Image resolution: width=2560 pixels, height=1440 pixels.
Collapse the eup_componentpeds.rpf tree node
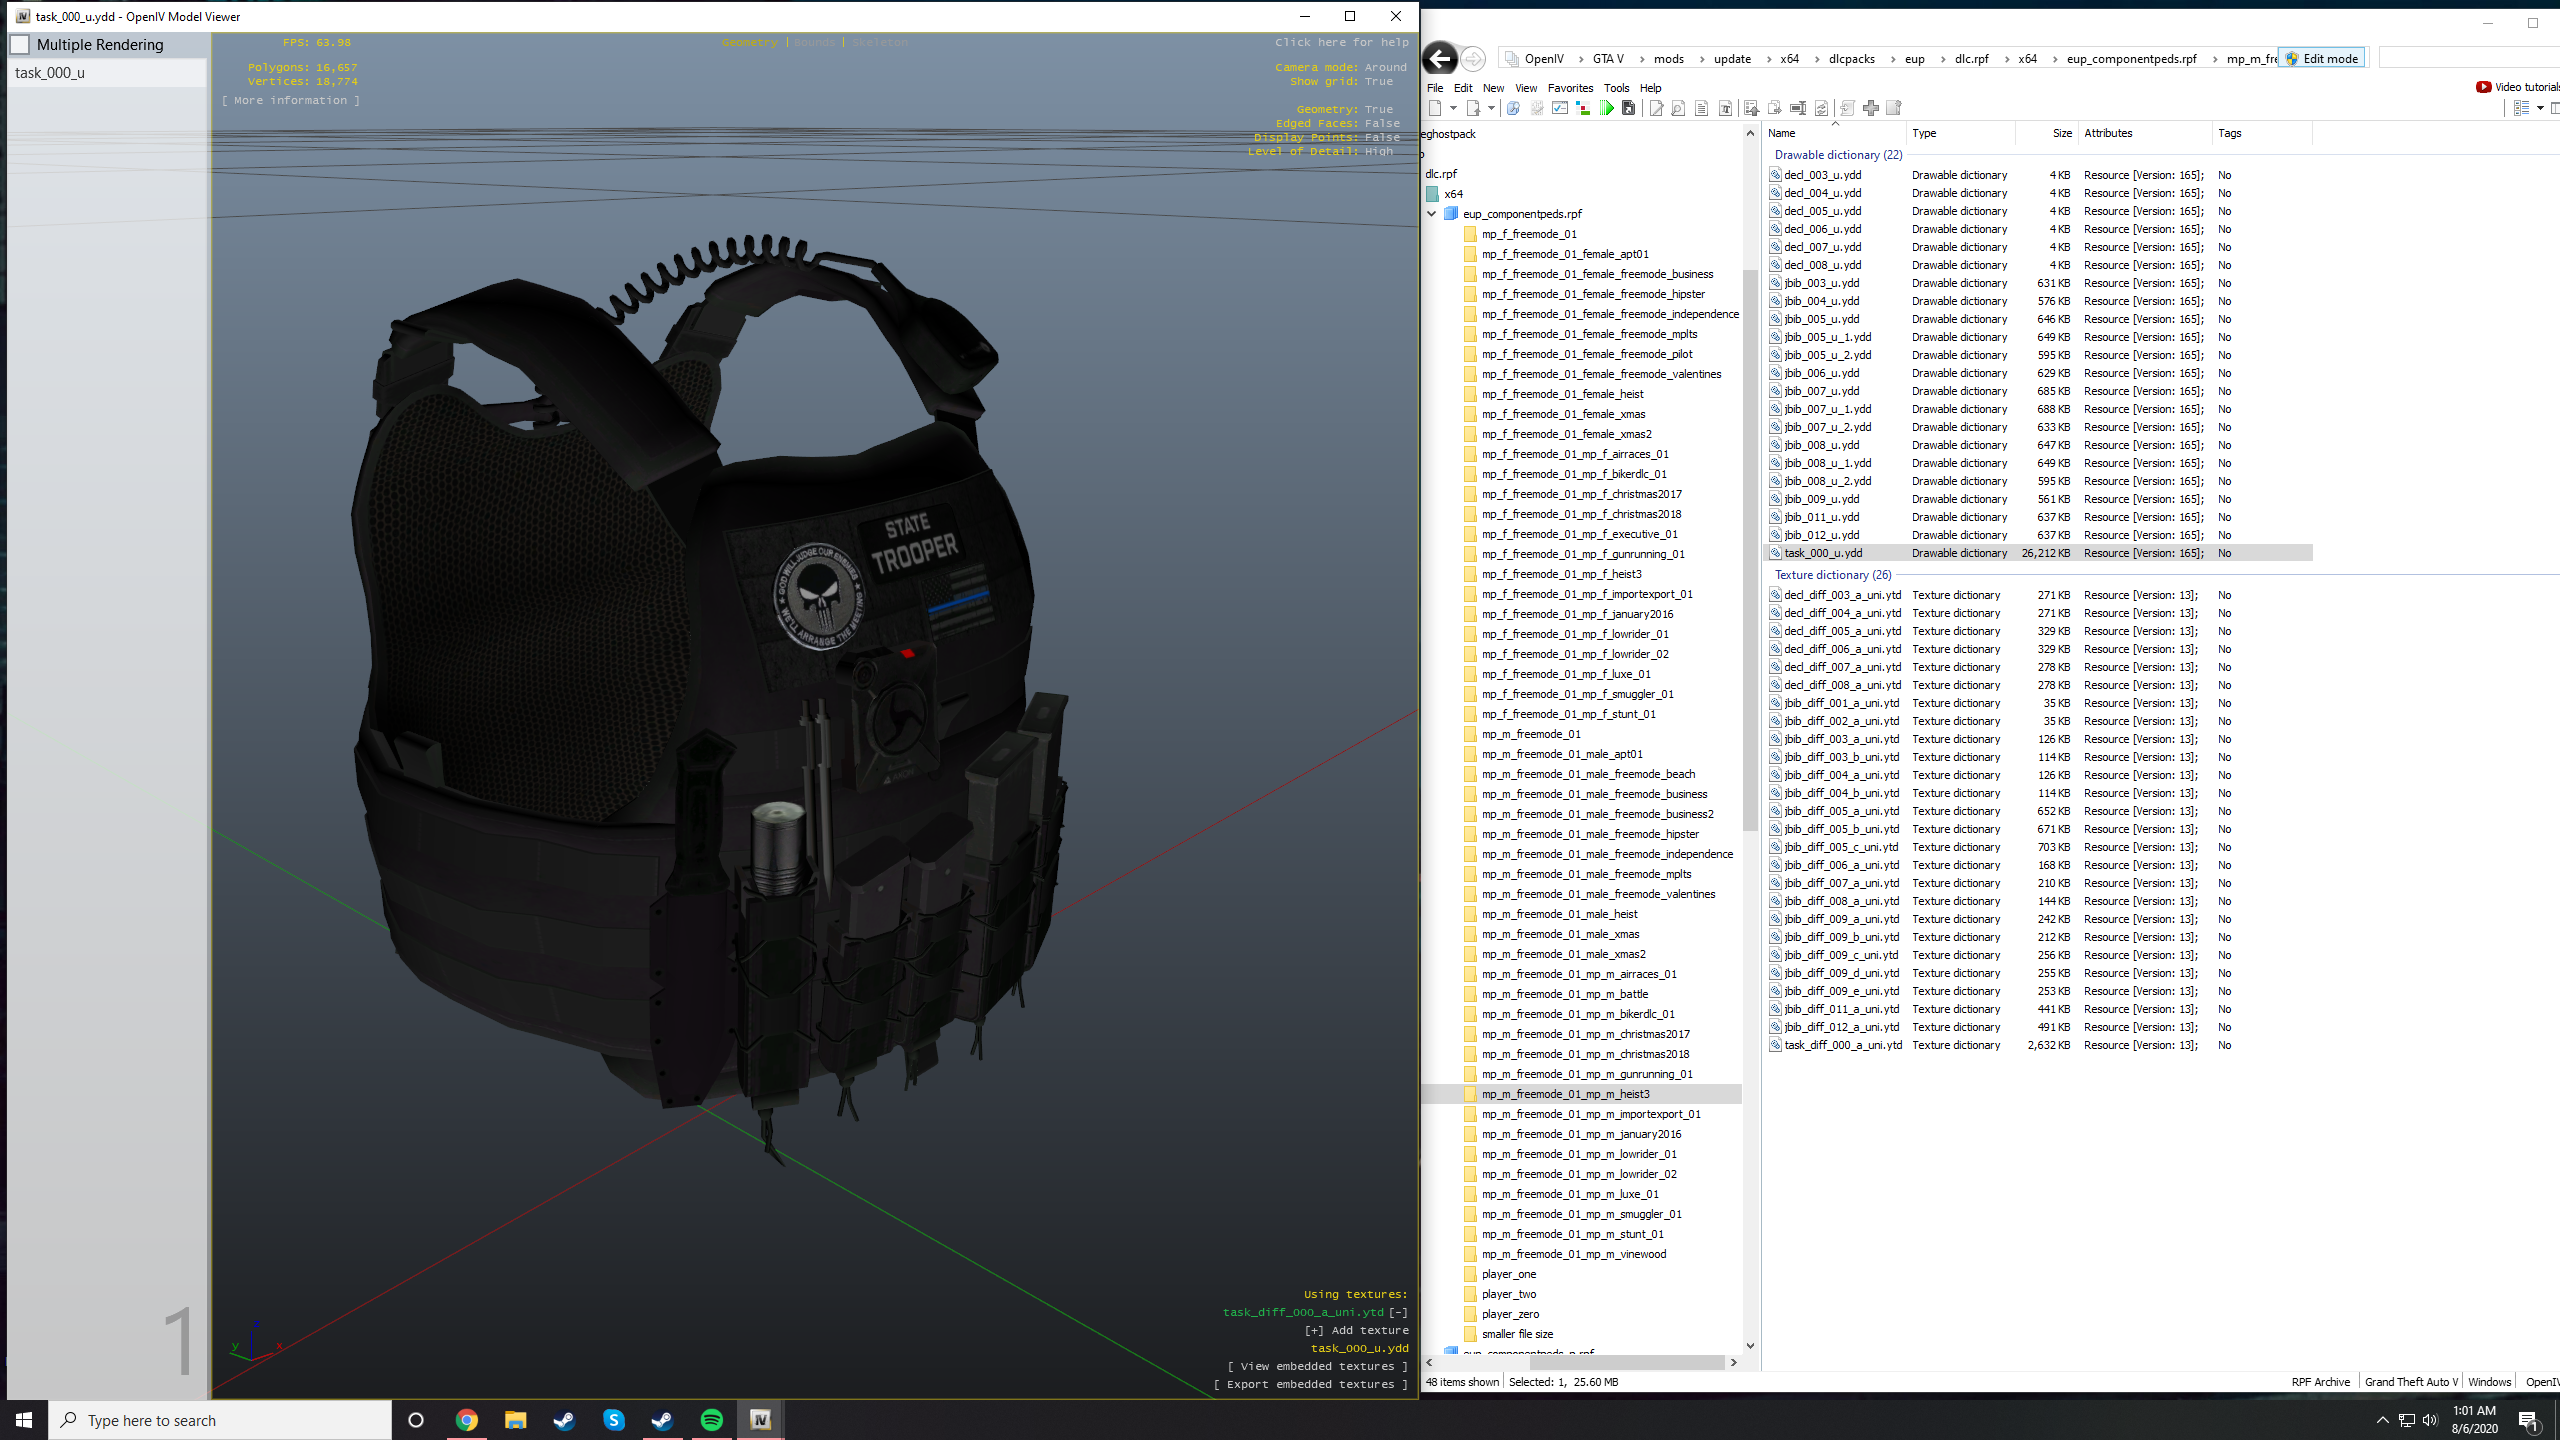[x=1431, y=213]
